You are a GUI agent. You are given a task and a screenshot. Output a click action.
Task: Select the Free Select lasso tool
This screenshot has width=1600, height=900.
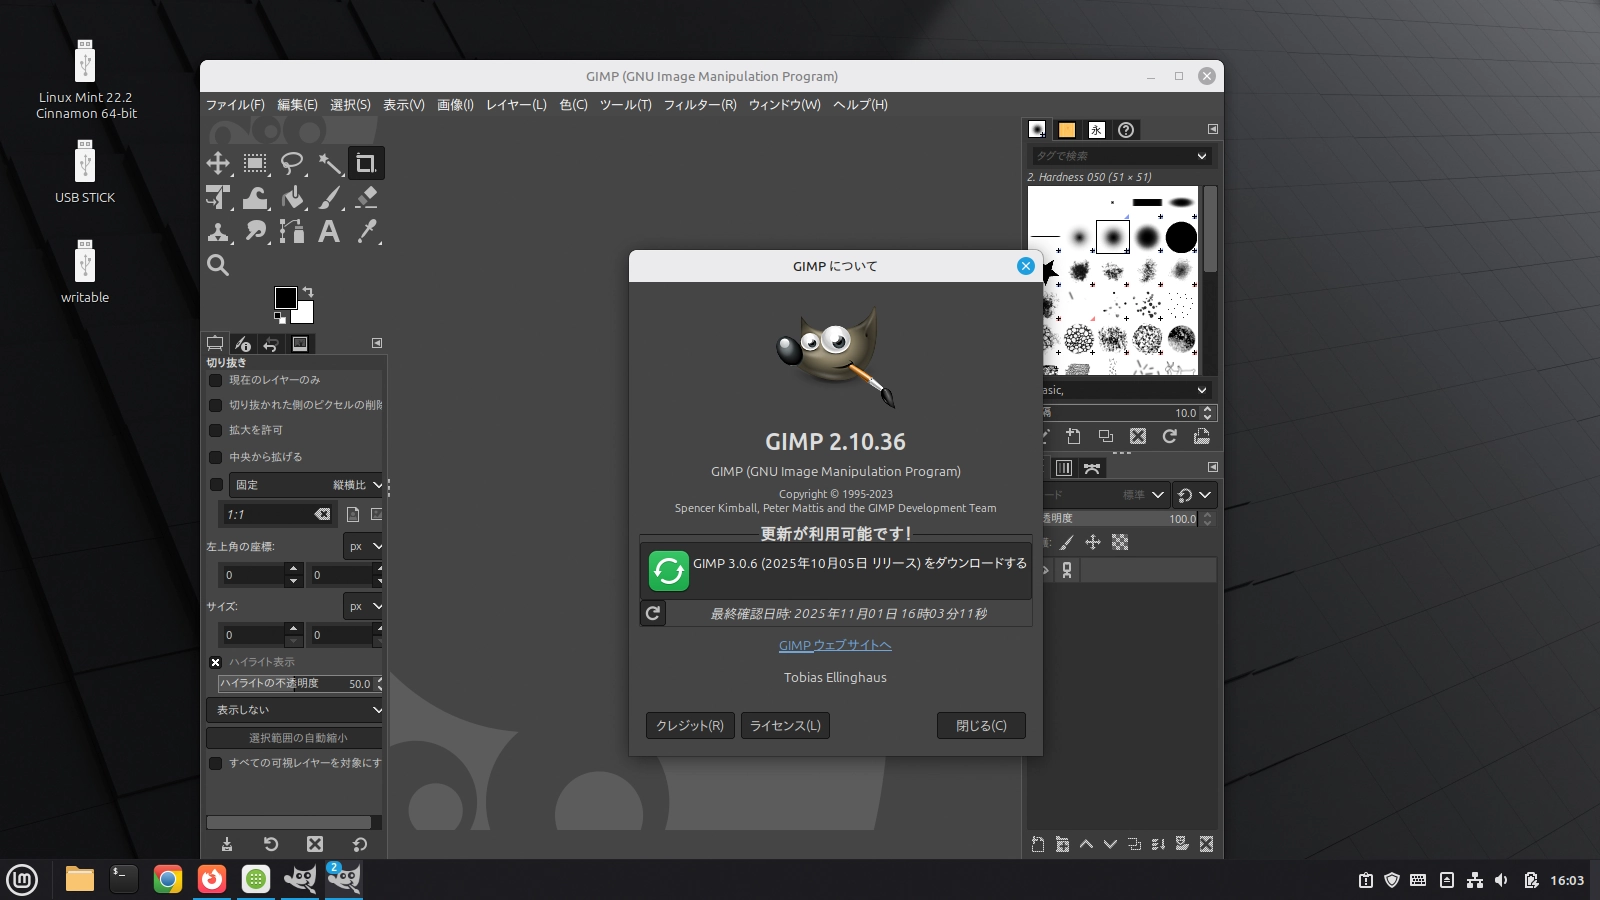[292, 163]
